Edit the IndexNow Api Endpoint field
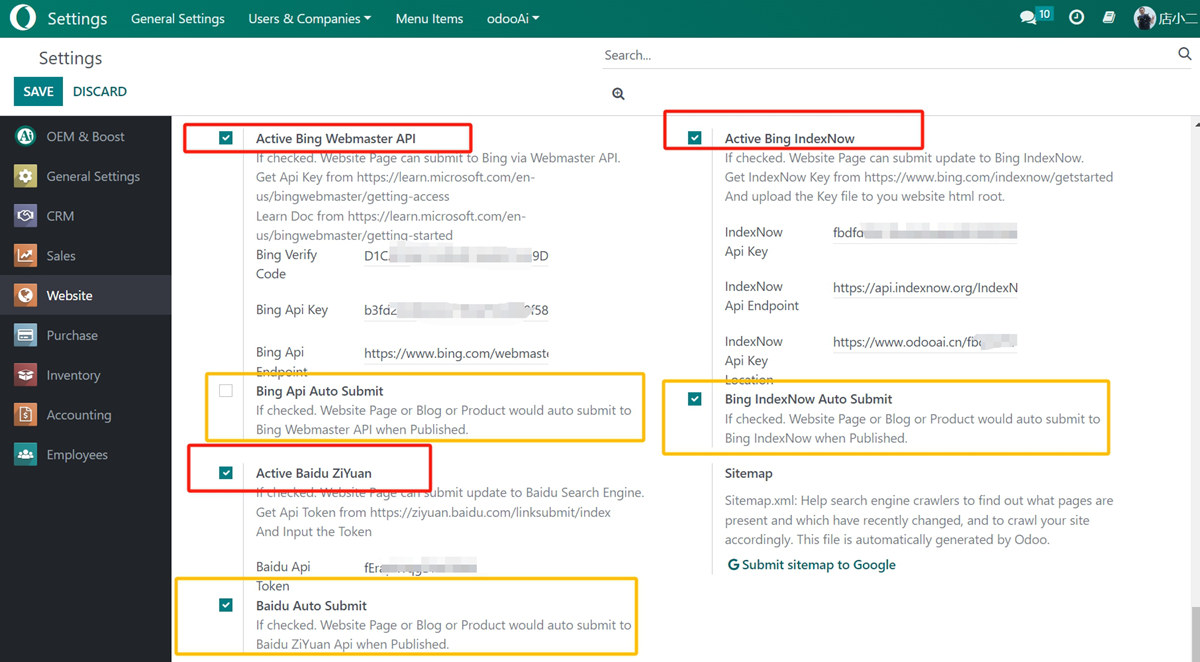Screen dimensions: 1200x662 coord(925,288)
